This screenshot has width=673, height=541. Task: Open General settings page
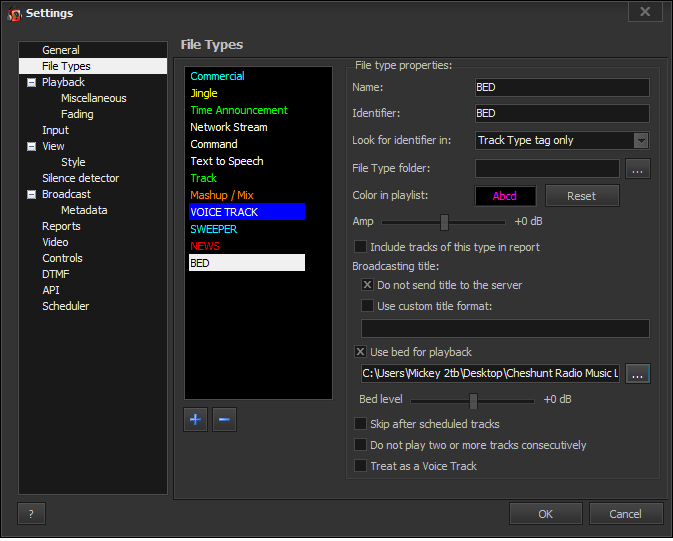coord(61,50)
